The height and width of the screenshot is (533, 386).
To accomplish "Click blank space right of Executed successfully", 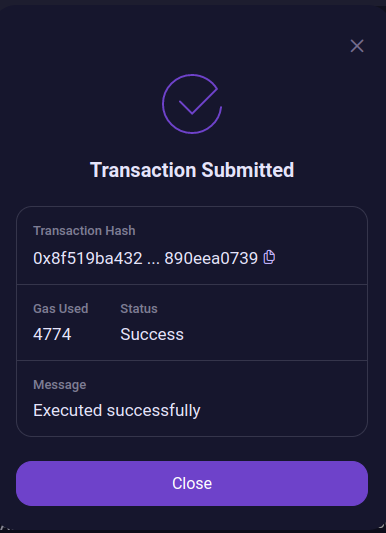I will 284,410.
